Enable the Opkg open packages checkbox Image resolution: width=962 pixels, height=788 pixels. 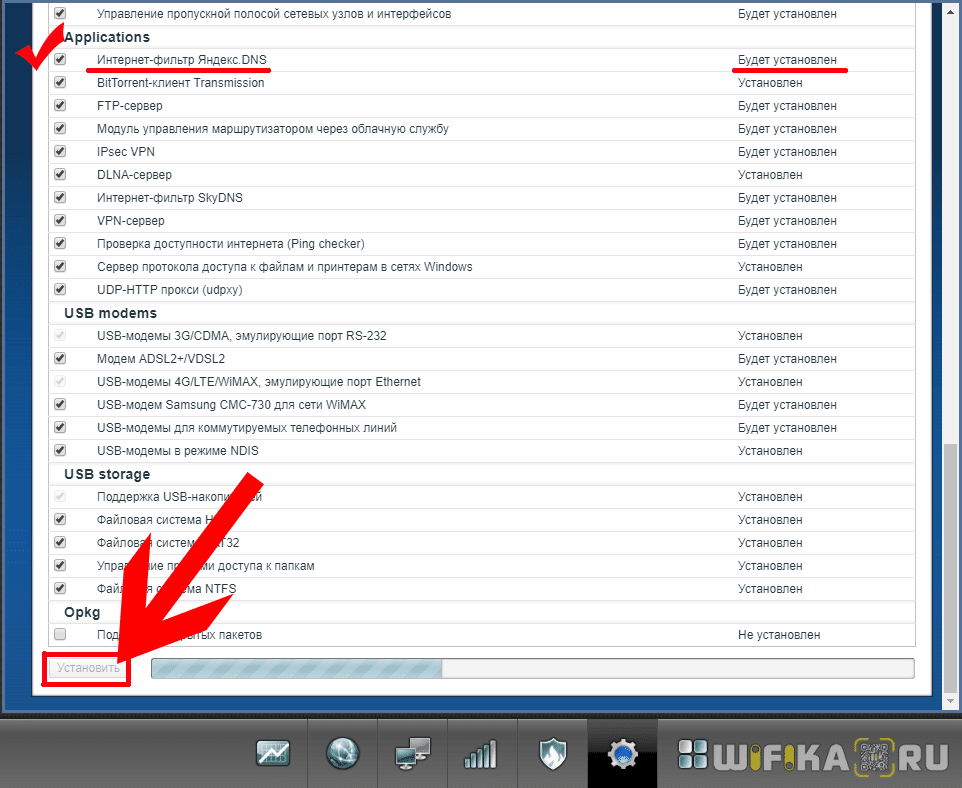point(60,635)
